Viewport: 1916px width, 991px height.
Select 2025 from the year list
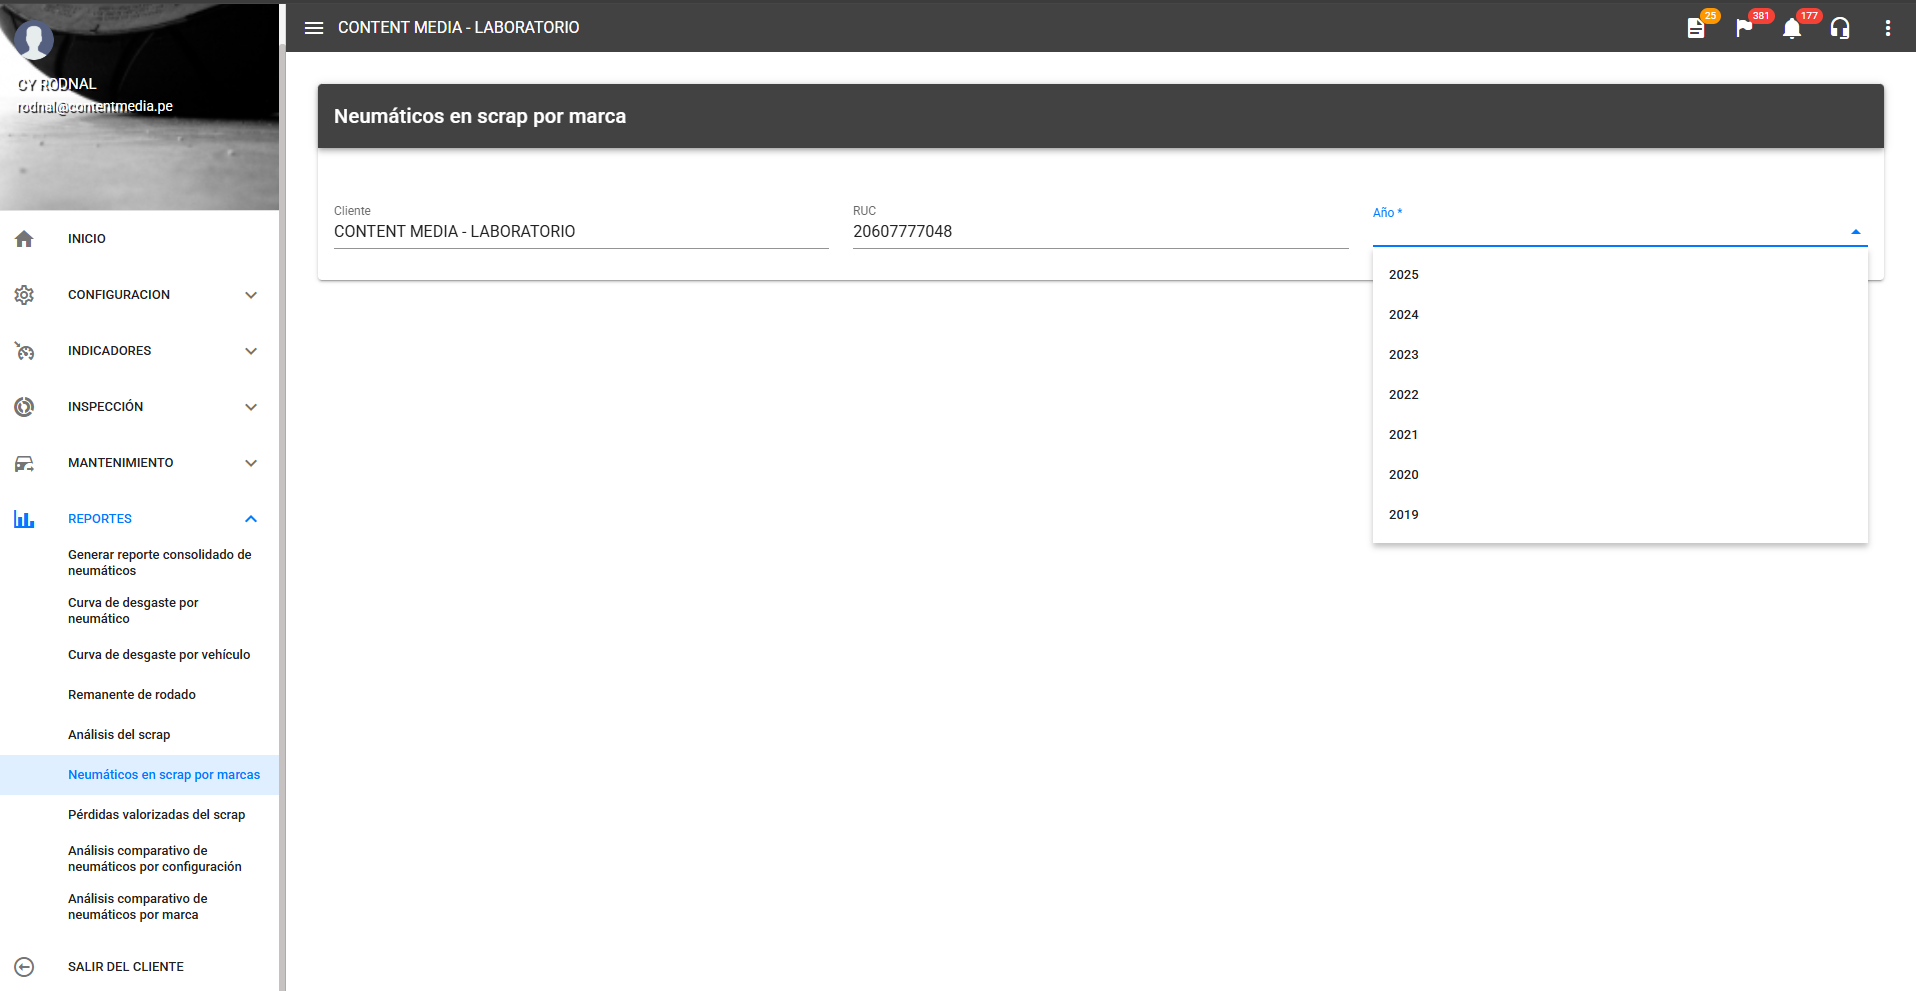(x=1404, y=275)
